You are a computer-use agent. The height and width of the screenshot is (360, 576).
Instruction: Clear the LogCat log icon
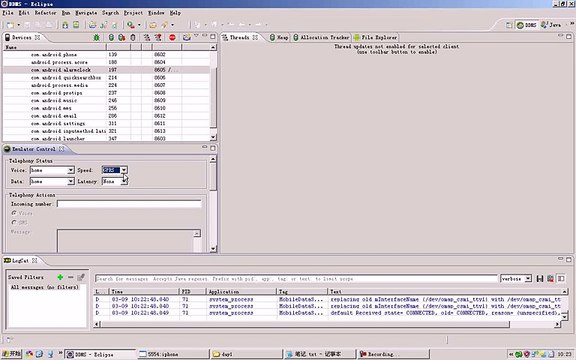pyautogui.click(x=550, y=279)
